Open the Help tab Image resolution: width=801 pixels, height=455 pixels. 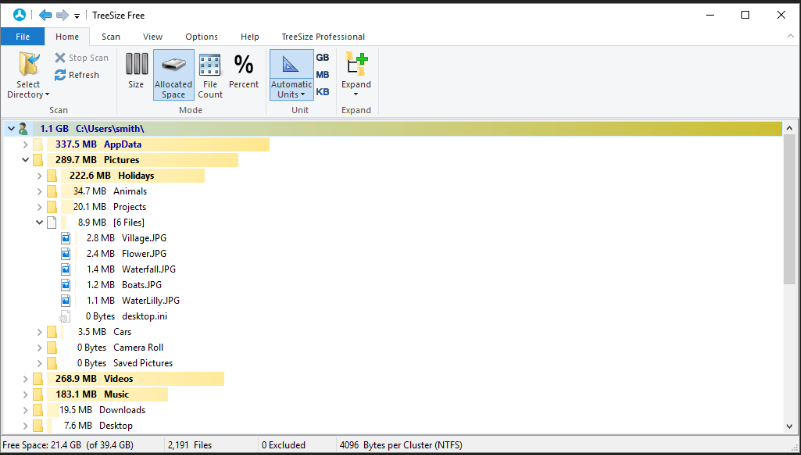pyautogui.click(x=250, y=37)
